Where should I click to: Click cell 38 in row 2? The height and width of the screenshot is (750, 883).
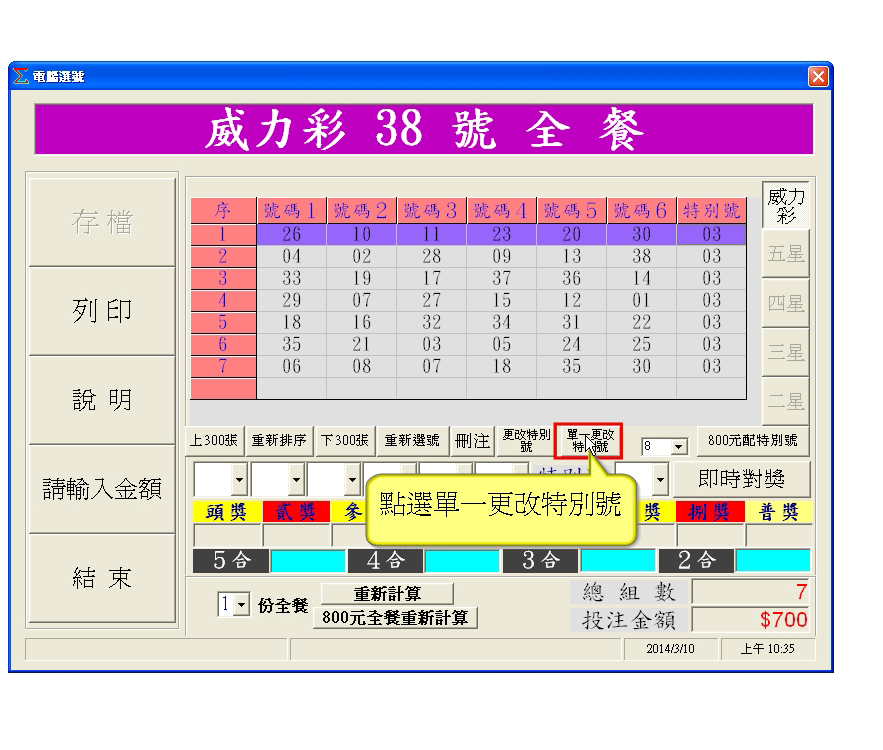pyautogui.click(x=641, y=256)
